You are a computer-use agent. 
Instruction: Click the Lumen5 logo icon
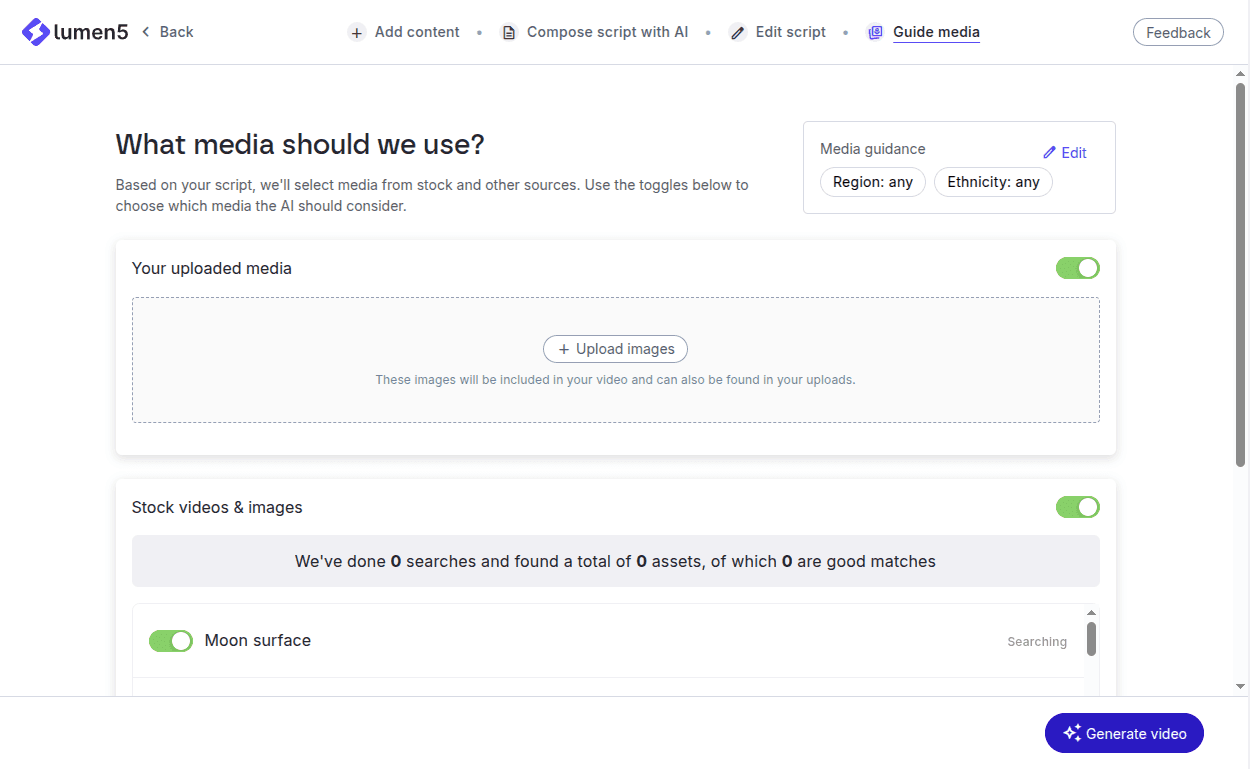point(36,32)
